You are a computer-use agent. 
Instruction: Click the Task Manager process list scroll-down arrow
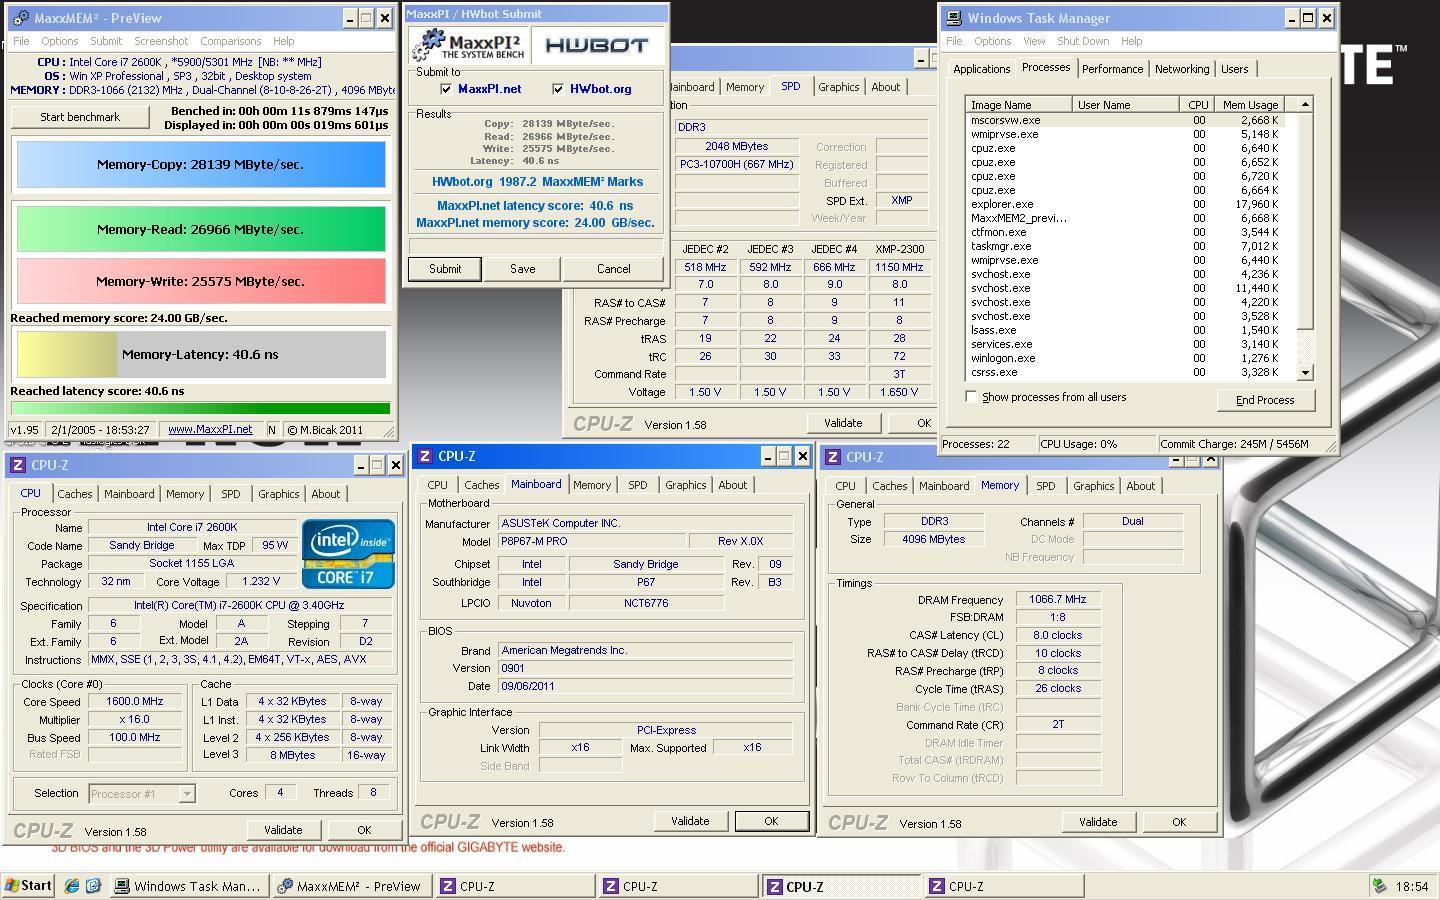pos(1304,372)
